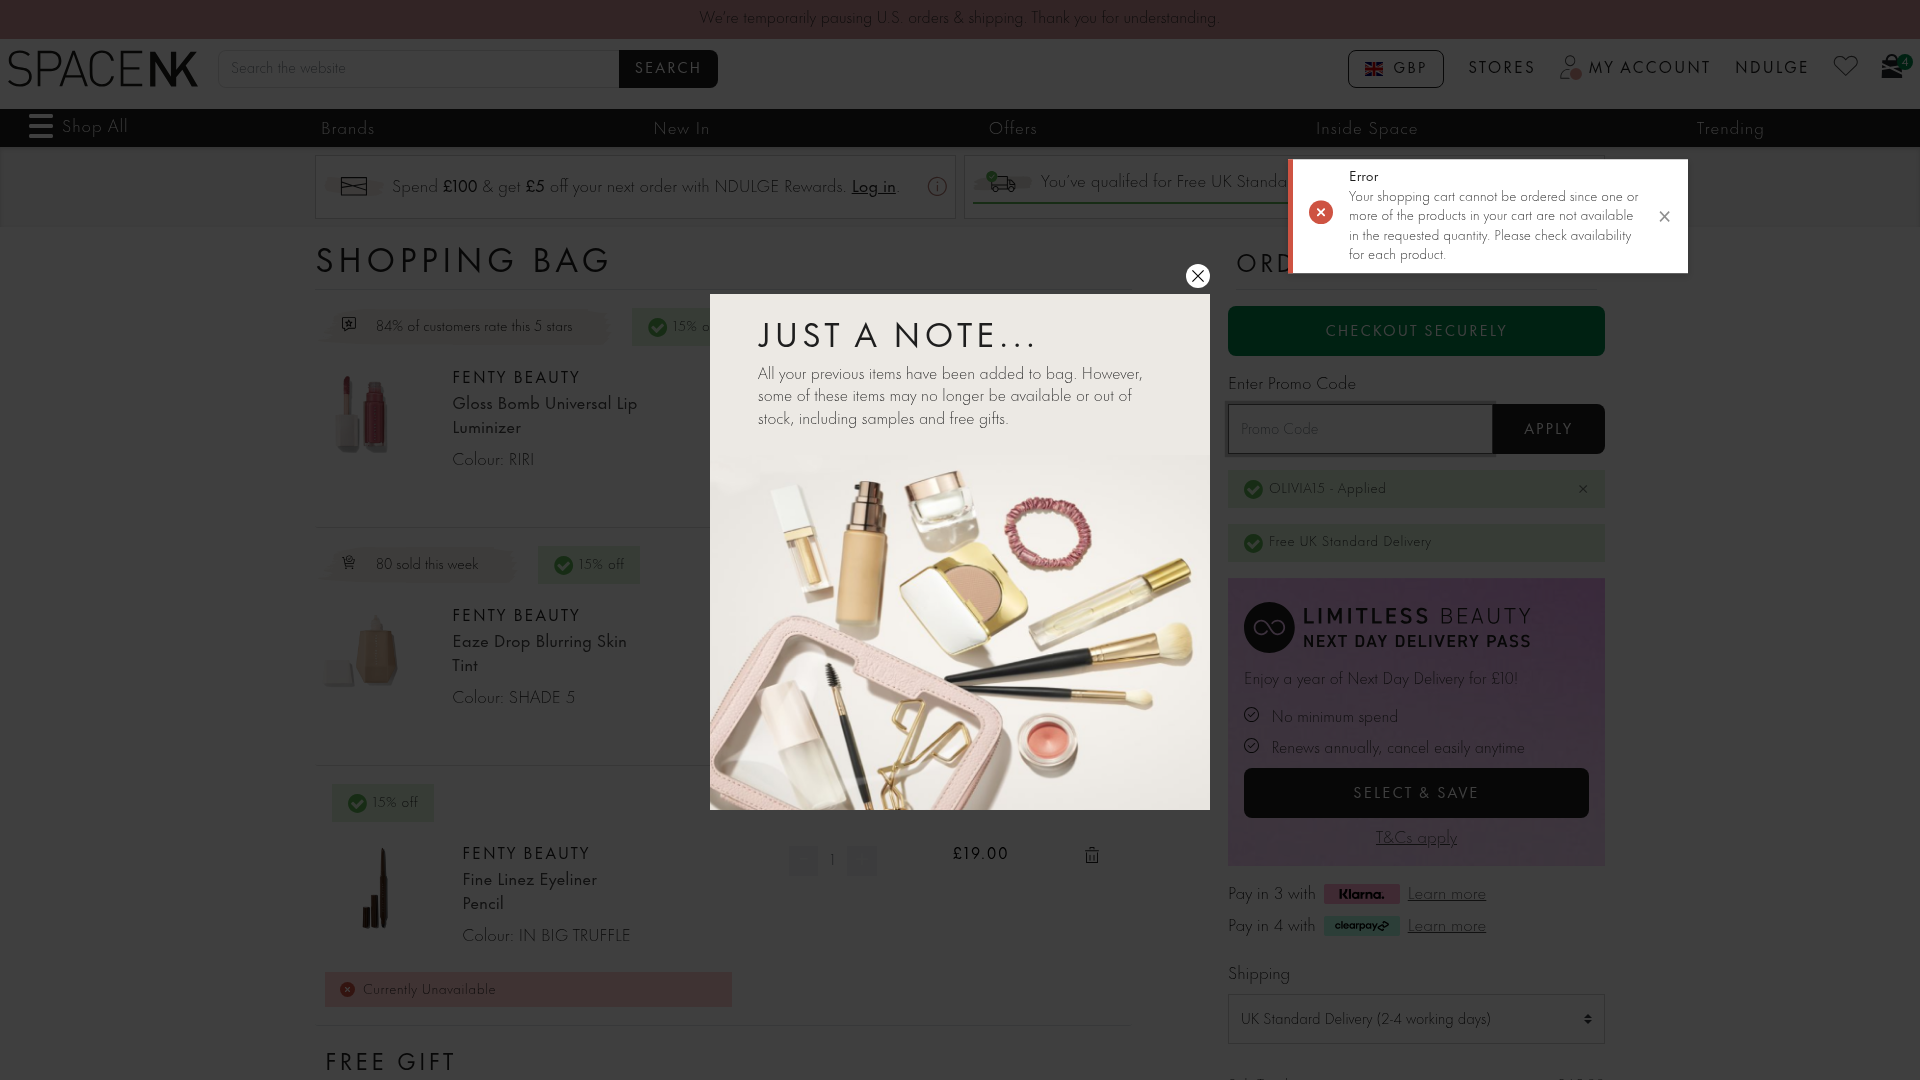
Task: Expand the UK Standard Delivery shipping dropdown
Action: 1415,1019
